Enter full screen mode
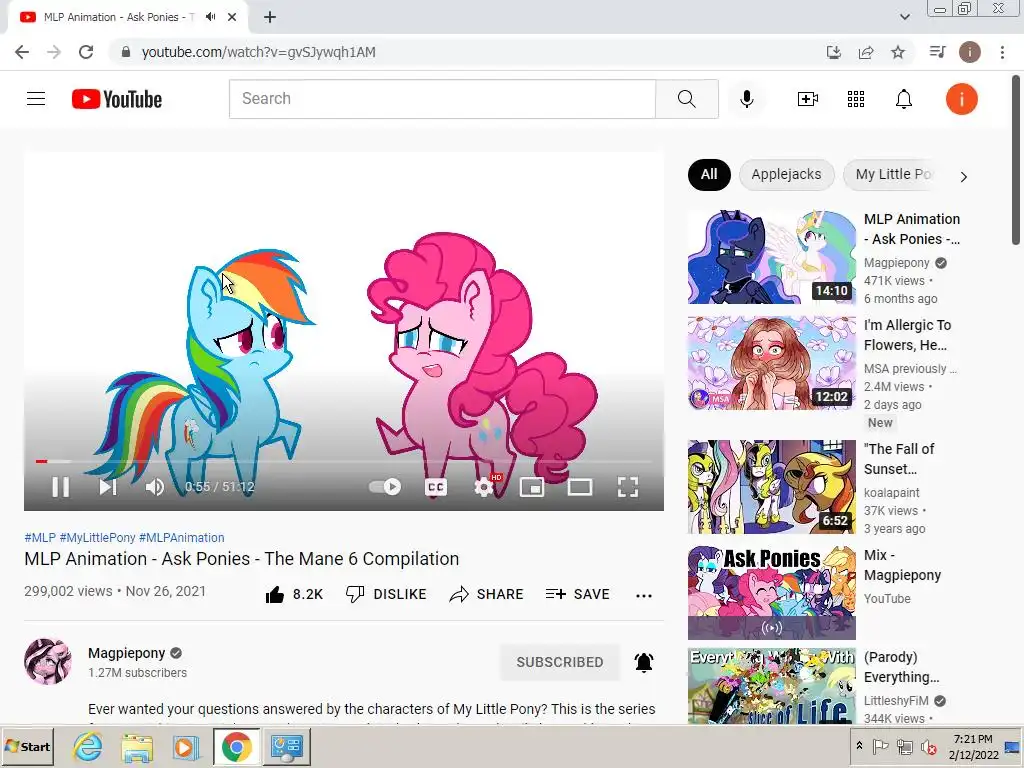Image resolution: width=1024 pixels, height=768 pixels. tap(628, 487)
